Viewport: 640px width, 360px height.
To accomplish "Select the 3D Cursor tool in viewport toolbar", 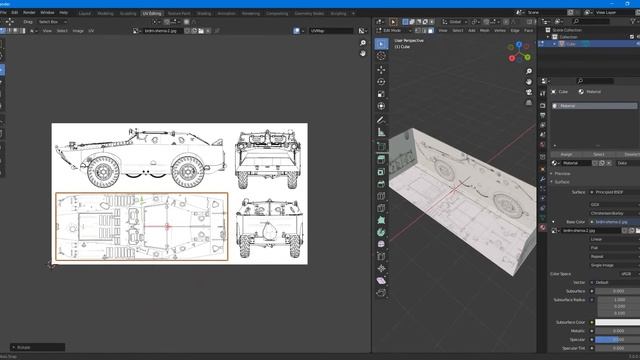I will click(x=381, y=56).
